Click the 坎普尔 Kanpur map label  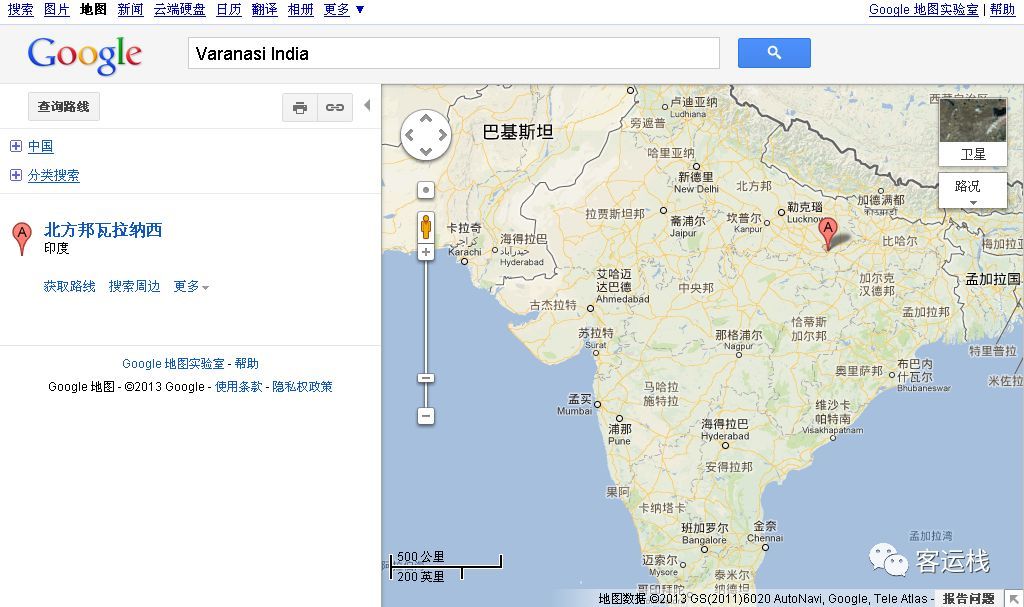click(x=745, y=223)
